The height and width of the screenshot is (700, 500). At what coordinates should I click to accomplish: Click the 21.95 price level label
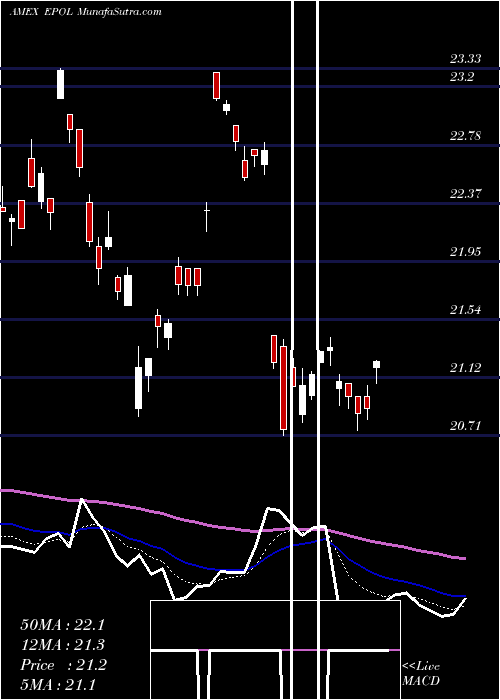point(466,251)
